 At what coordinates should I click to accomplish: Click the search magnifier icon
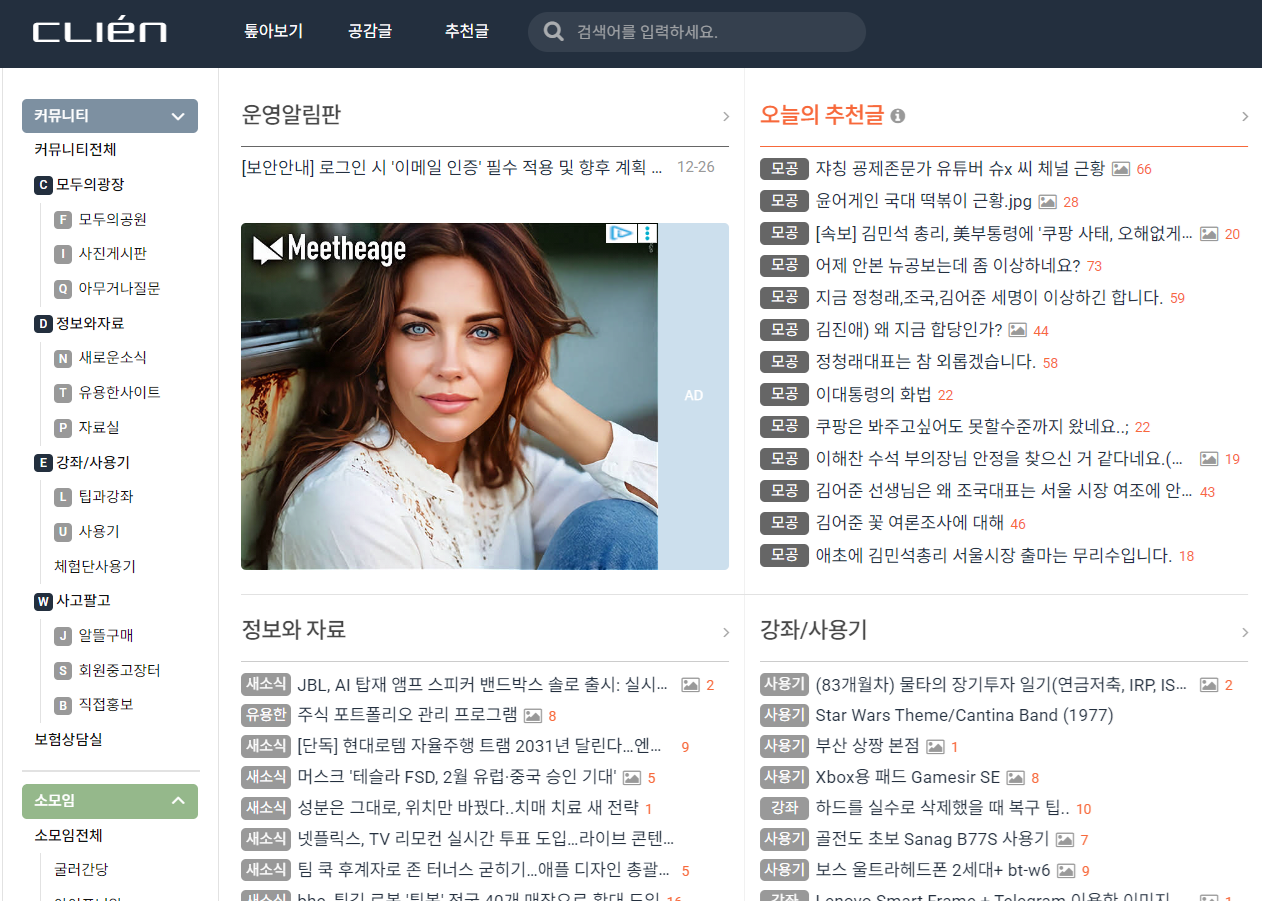coord(553,32)
